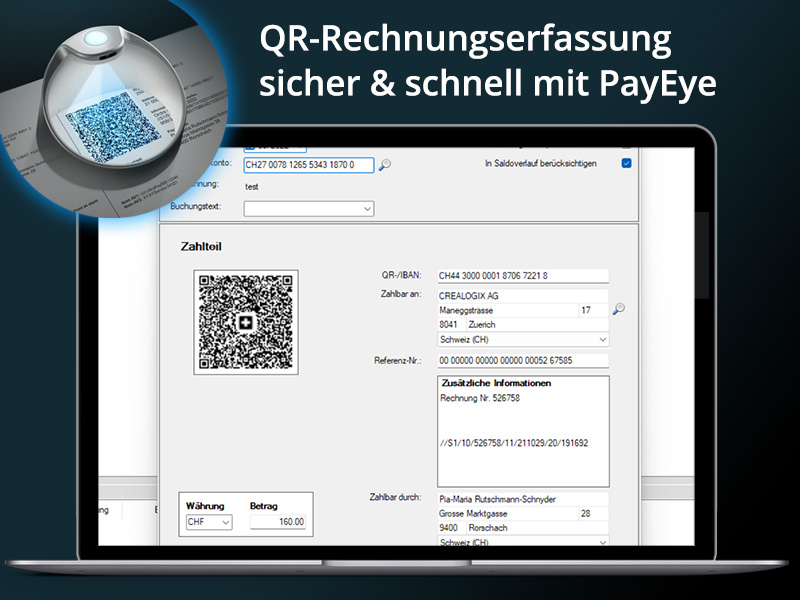Click the house number field showing 17
This screenshot has width=800, height=600.
(x=594, y=310)
